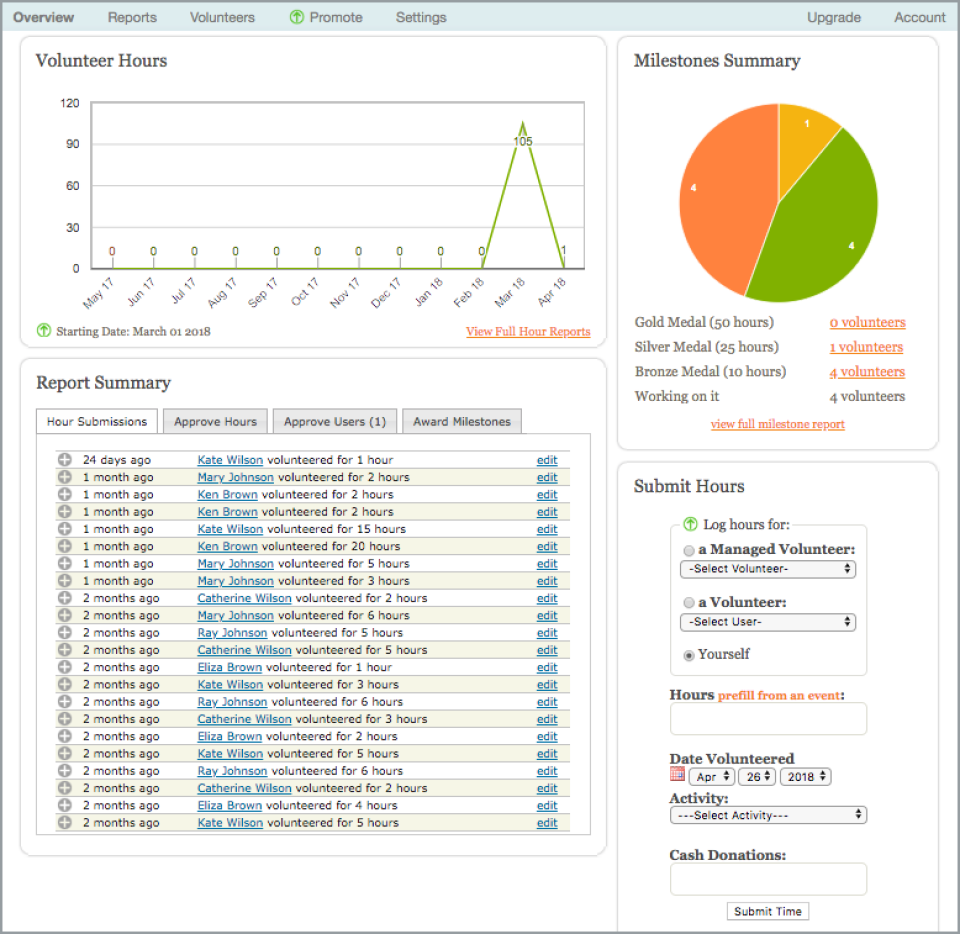Switch to the Approve Hours tab
Image resolution: width=960 pixels, height=934 pixels.
216,422
